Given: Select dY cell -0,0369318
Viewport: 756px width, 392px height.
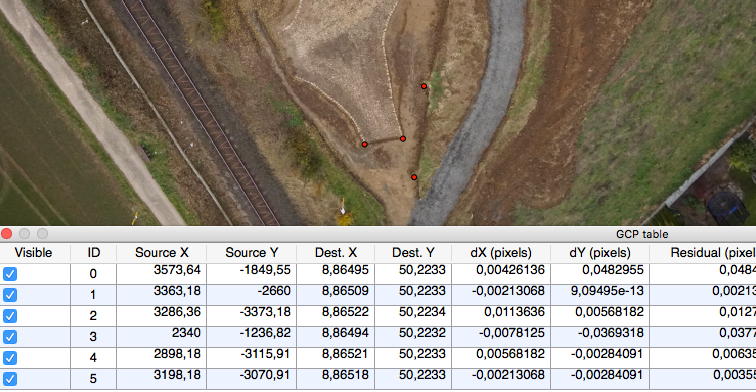Looking at the screenshot, I should coord(600,337).
